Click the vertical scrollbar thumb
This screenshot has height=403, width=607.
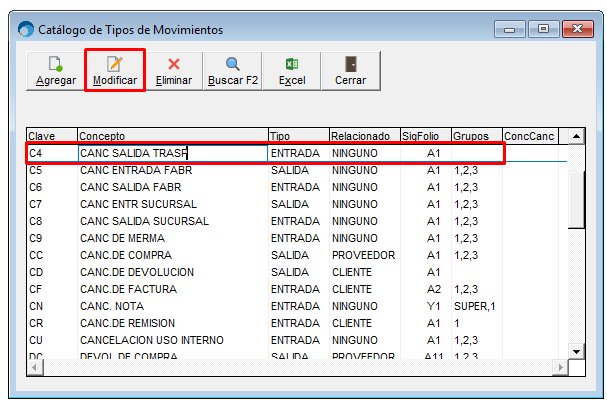pyautogui.click(x=576, y=200)
